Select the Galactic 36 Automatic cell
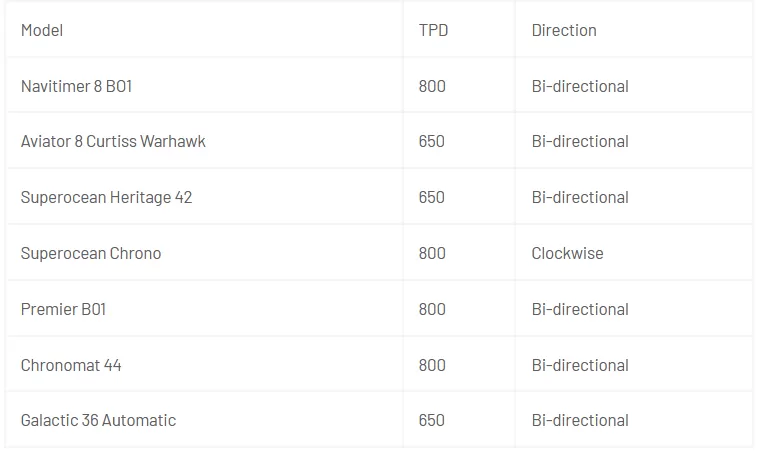Screen dimensions: 759x453 click(98, 420)
